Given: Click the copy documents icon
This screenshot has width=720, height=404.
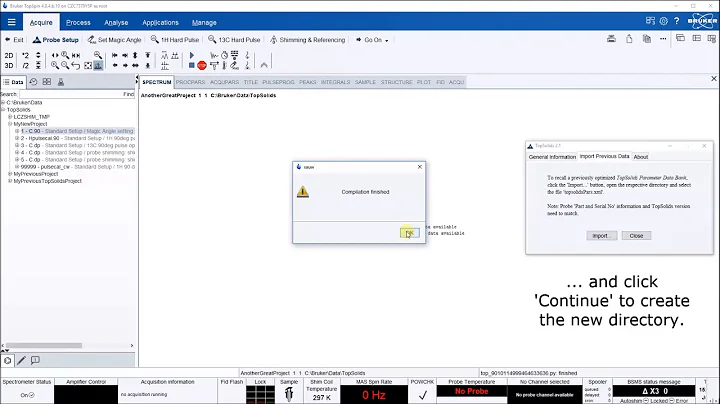Looking at the screenshot, I should [647, 39].
